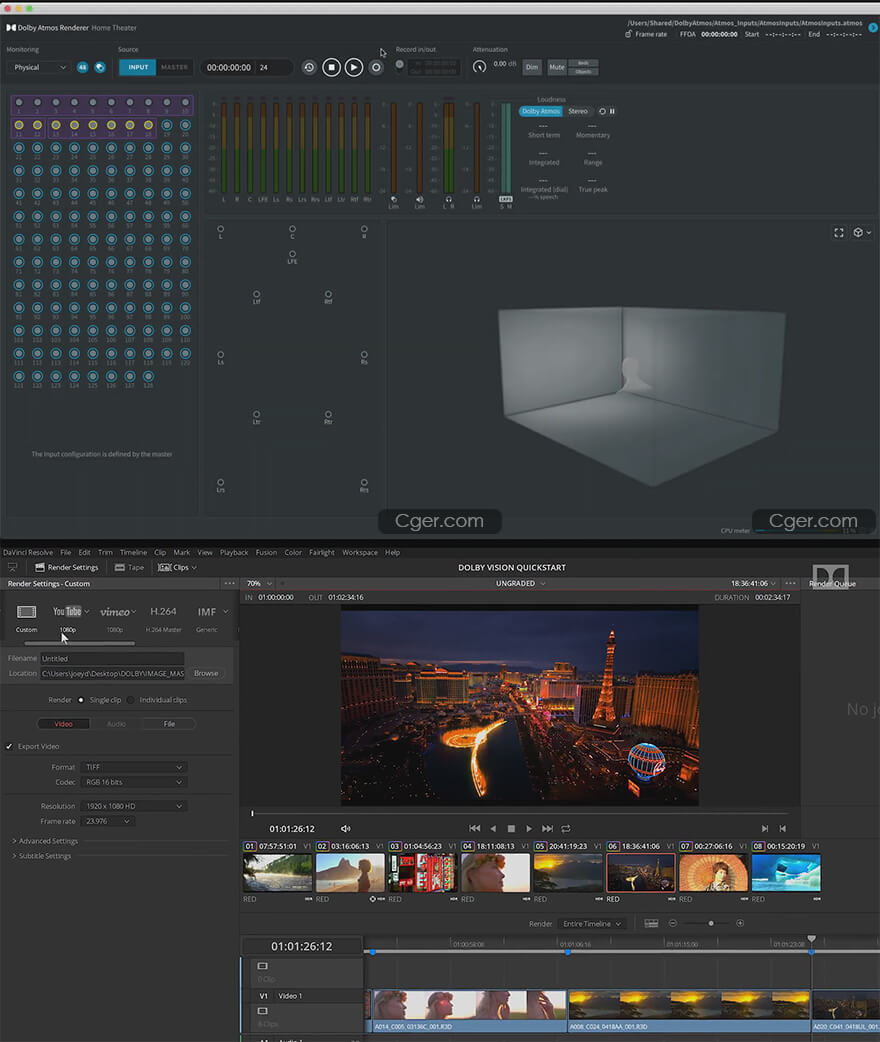Viewport: 880px width, 1042px height.
Task: Click the timeline zoom slider handle
Action: pyautogui.click(x=711, y=924)
